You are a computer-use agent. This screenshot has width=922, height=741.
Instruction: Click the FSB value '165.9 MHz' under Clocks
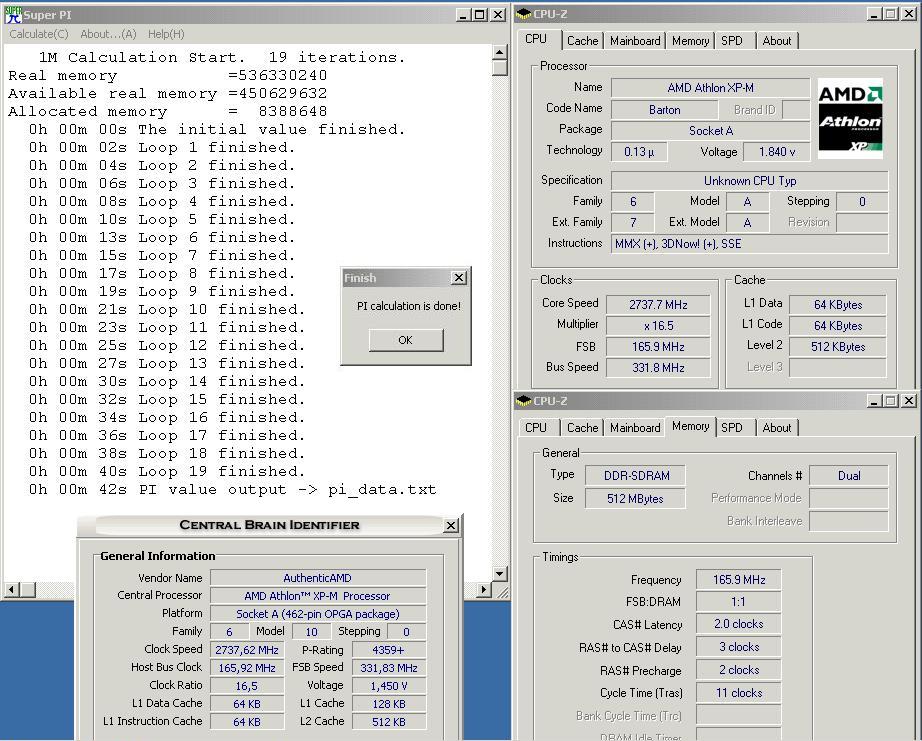pos(658,347)
